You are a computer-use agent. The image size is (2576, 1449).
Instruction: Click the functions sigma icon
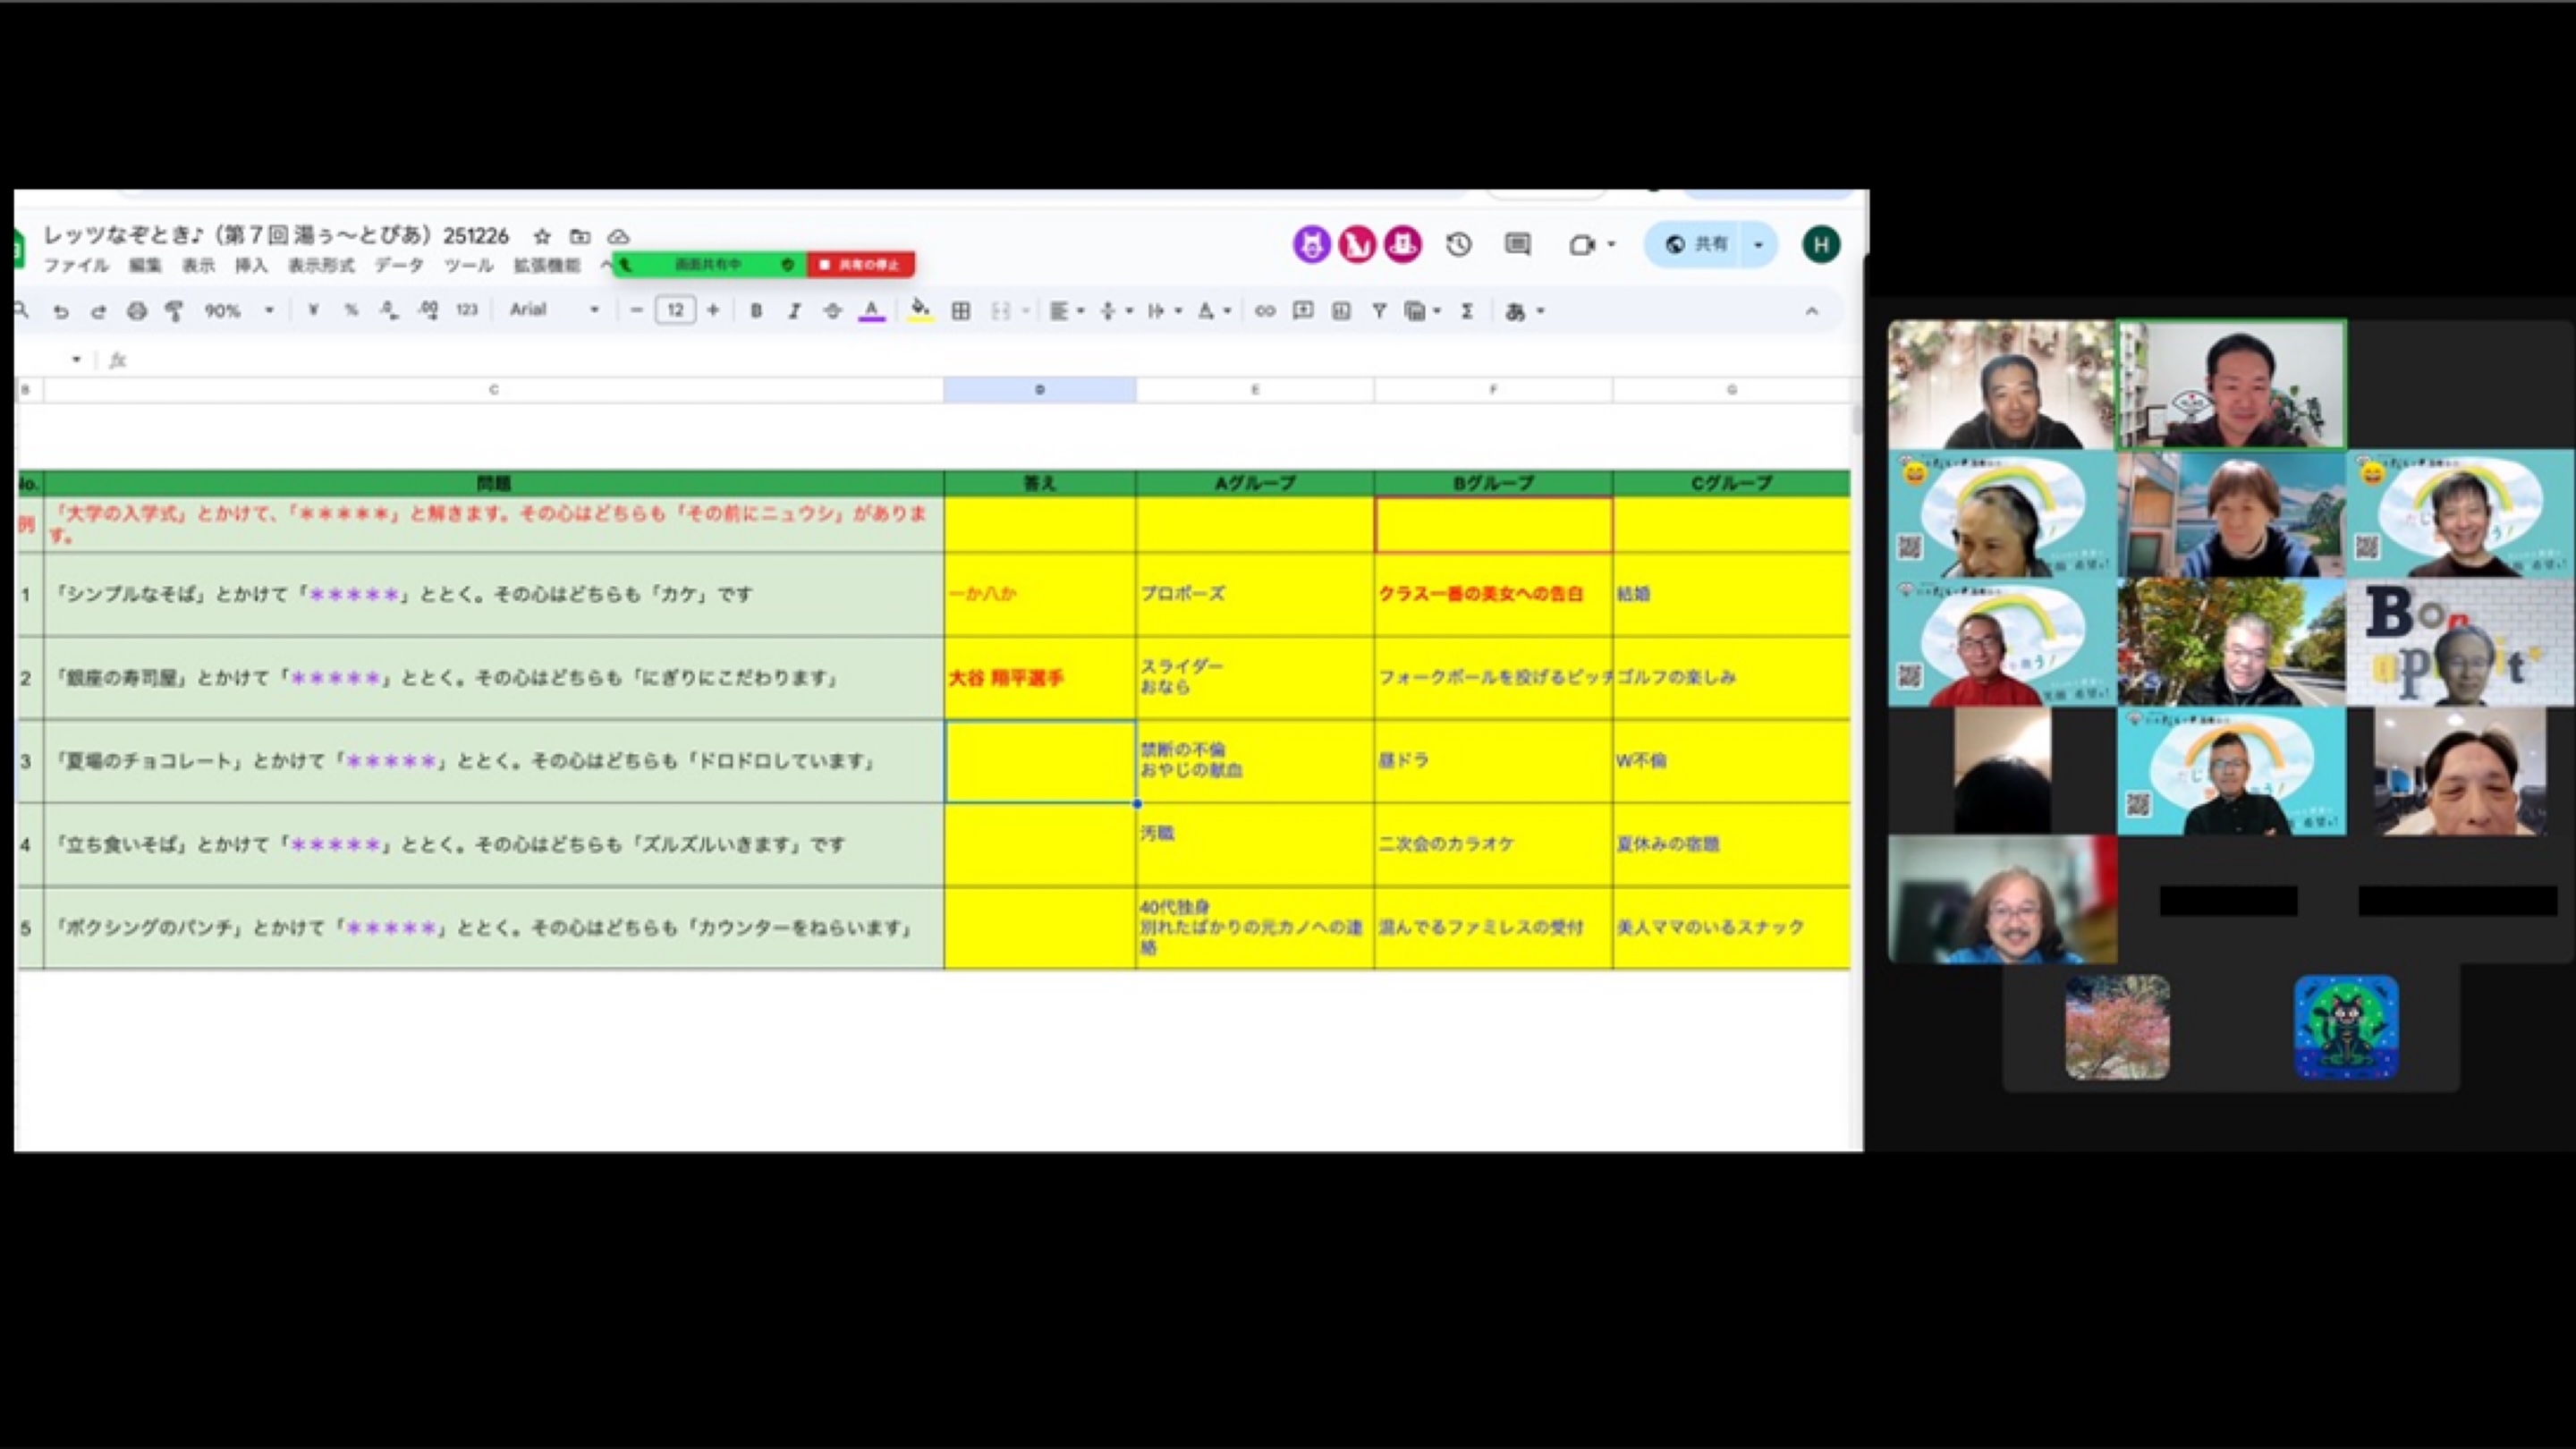(x=1466, y=311)
